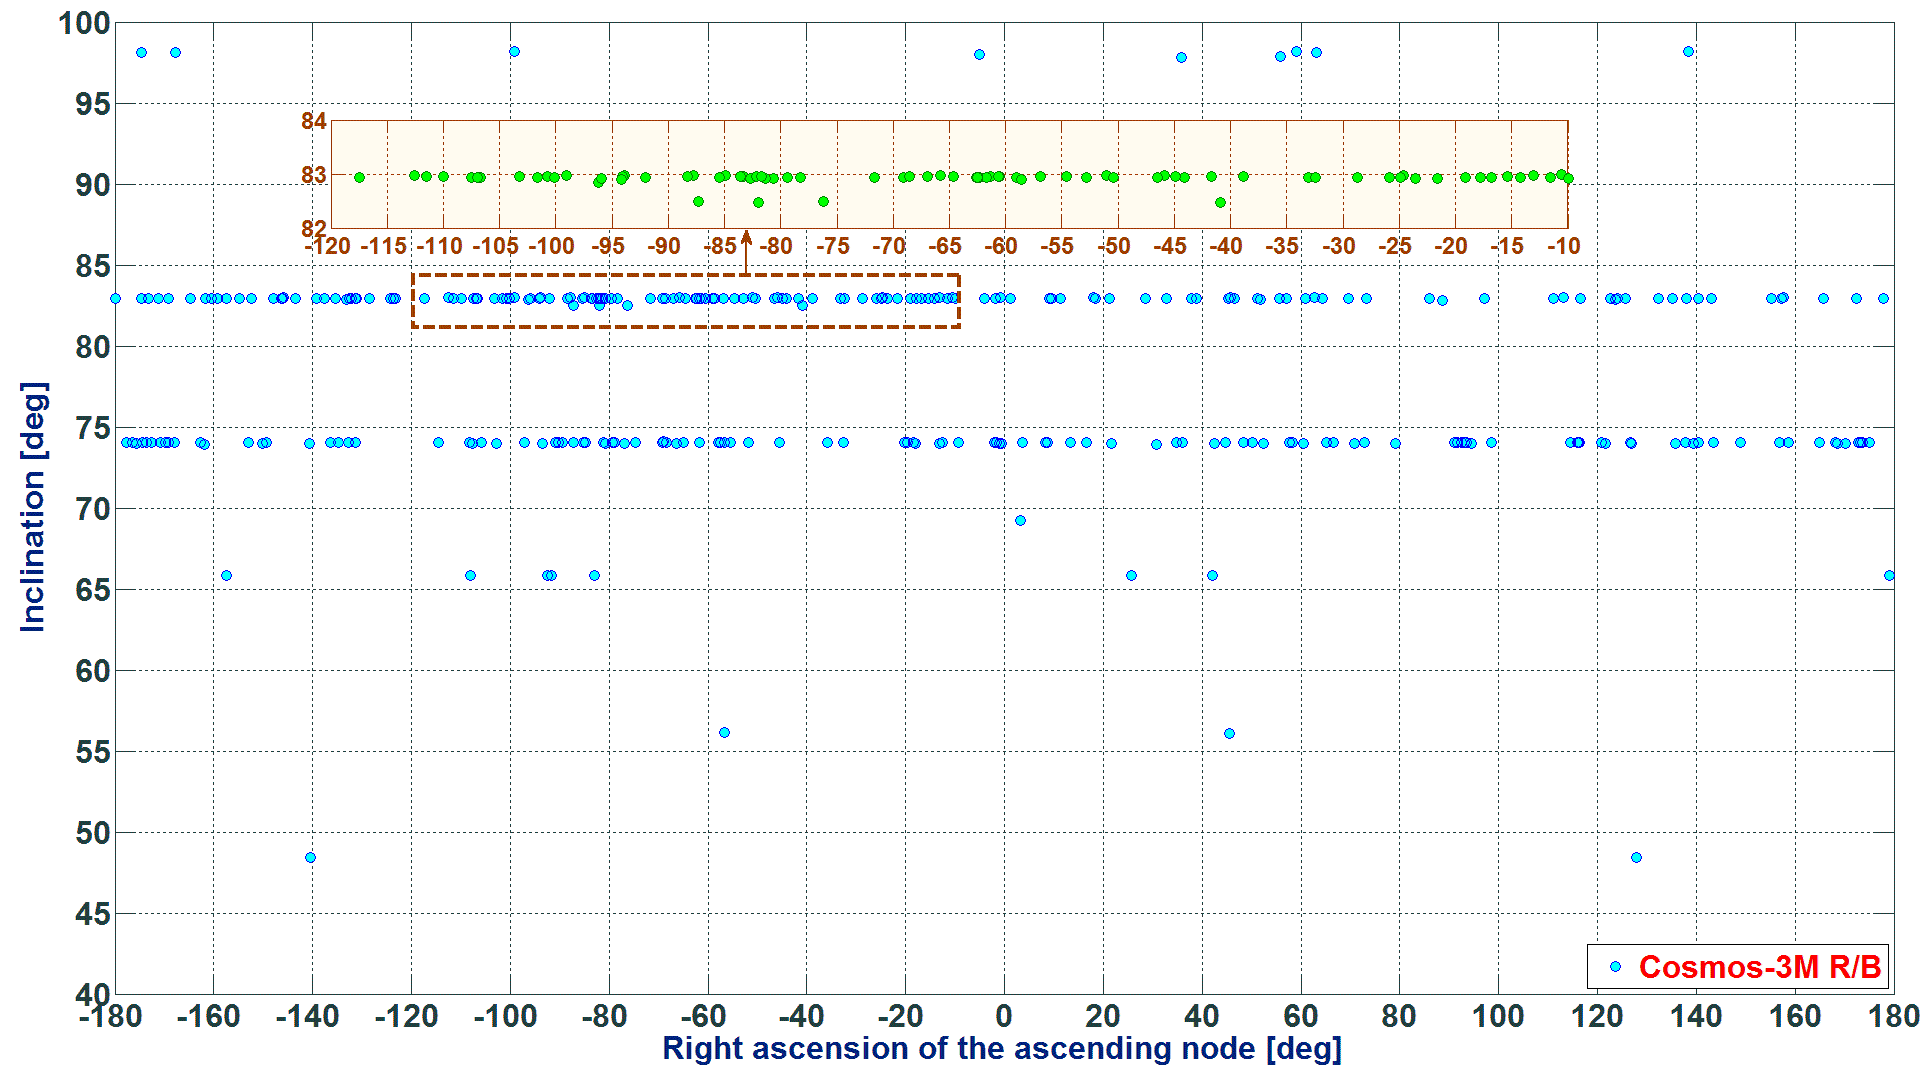This screenshot has height=1072, width=1920.
Task: Click the 66° inclination point near RAAN -157
Action: coord(226,575)
